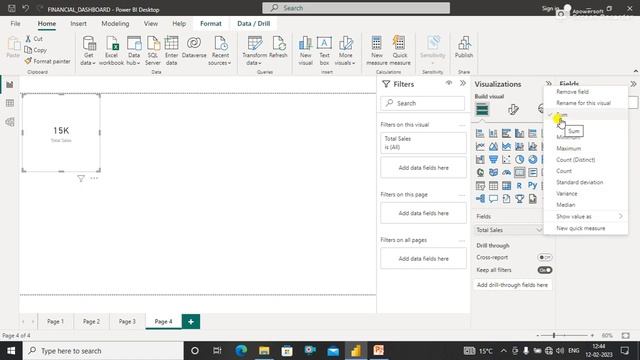Select the filled map visual
The image size is (640, 360).
click(x=493, y=173)
